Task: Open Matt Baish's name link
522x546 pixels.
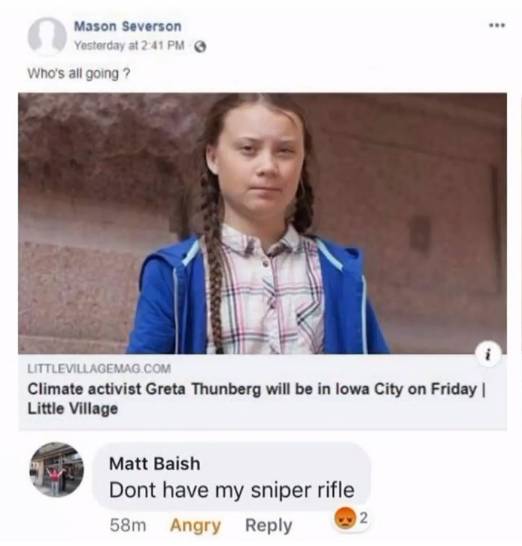Action: pos(155,464)
